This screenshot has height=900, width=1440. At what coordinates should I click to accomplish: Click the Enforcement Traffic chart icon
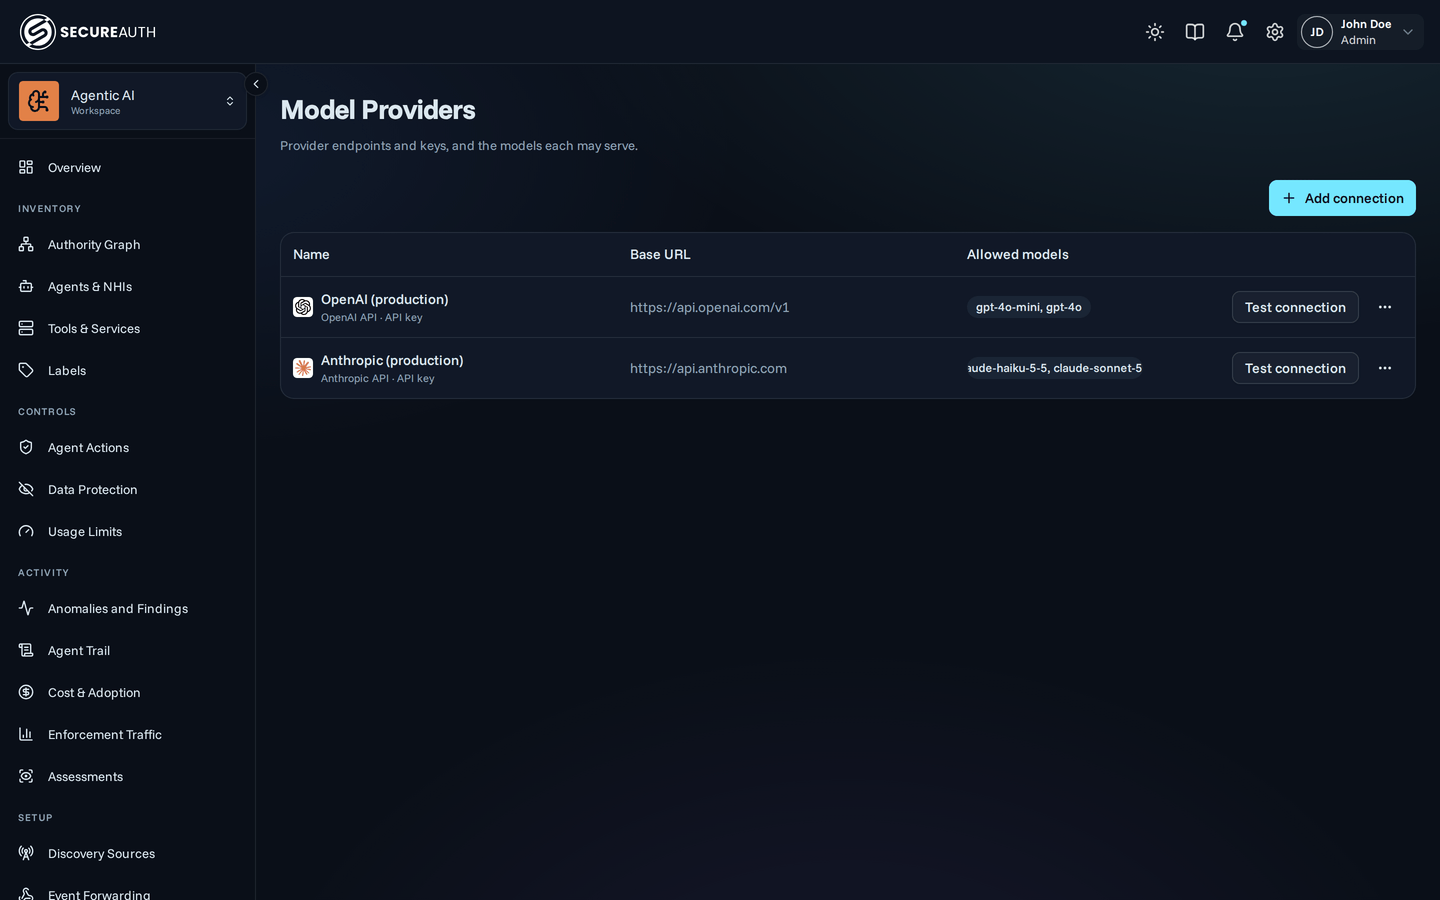[x=26, y=734]
